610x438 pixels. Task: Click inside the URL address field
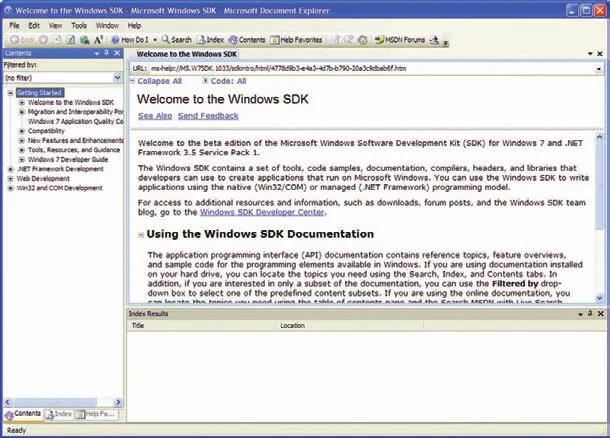click(x=372, y=68)
